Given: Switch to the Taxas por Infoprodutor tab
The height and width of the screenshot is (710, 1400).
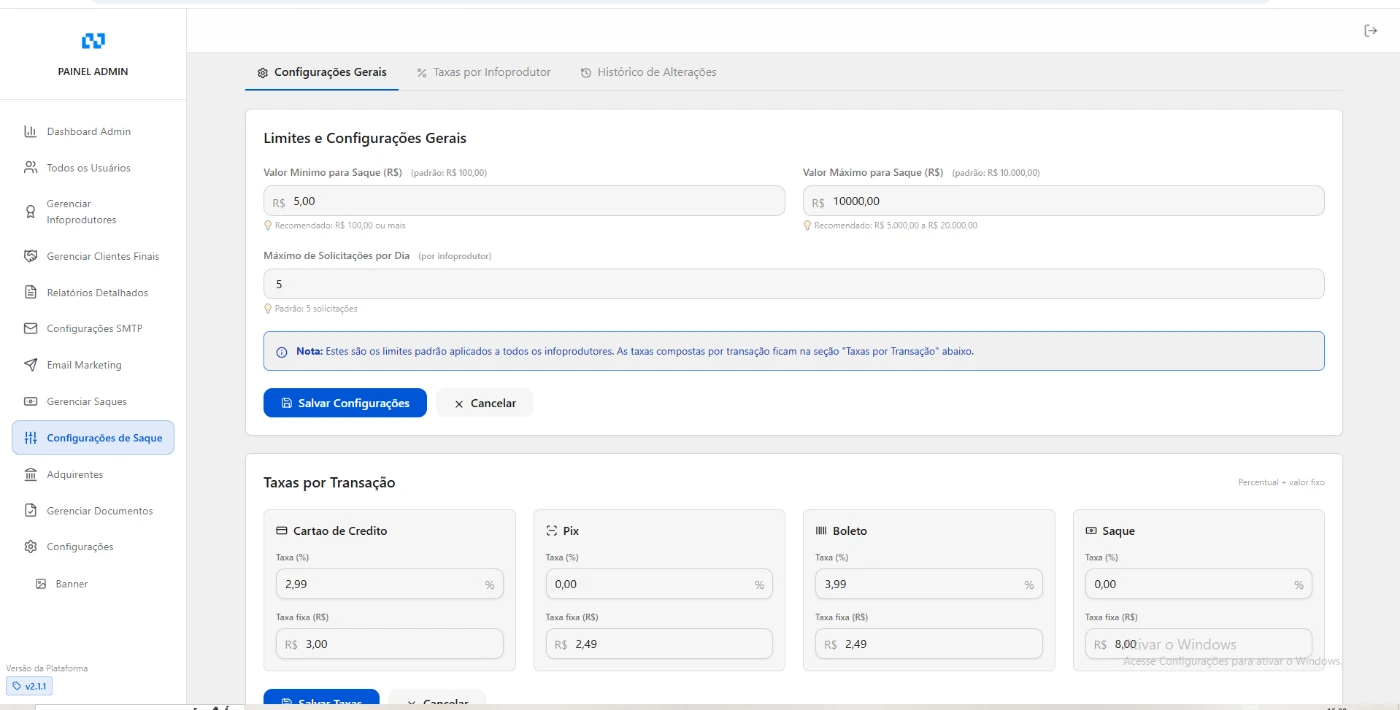Looking at the screenshot, I should pyautogui.click(x=484, y=72).
